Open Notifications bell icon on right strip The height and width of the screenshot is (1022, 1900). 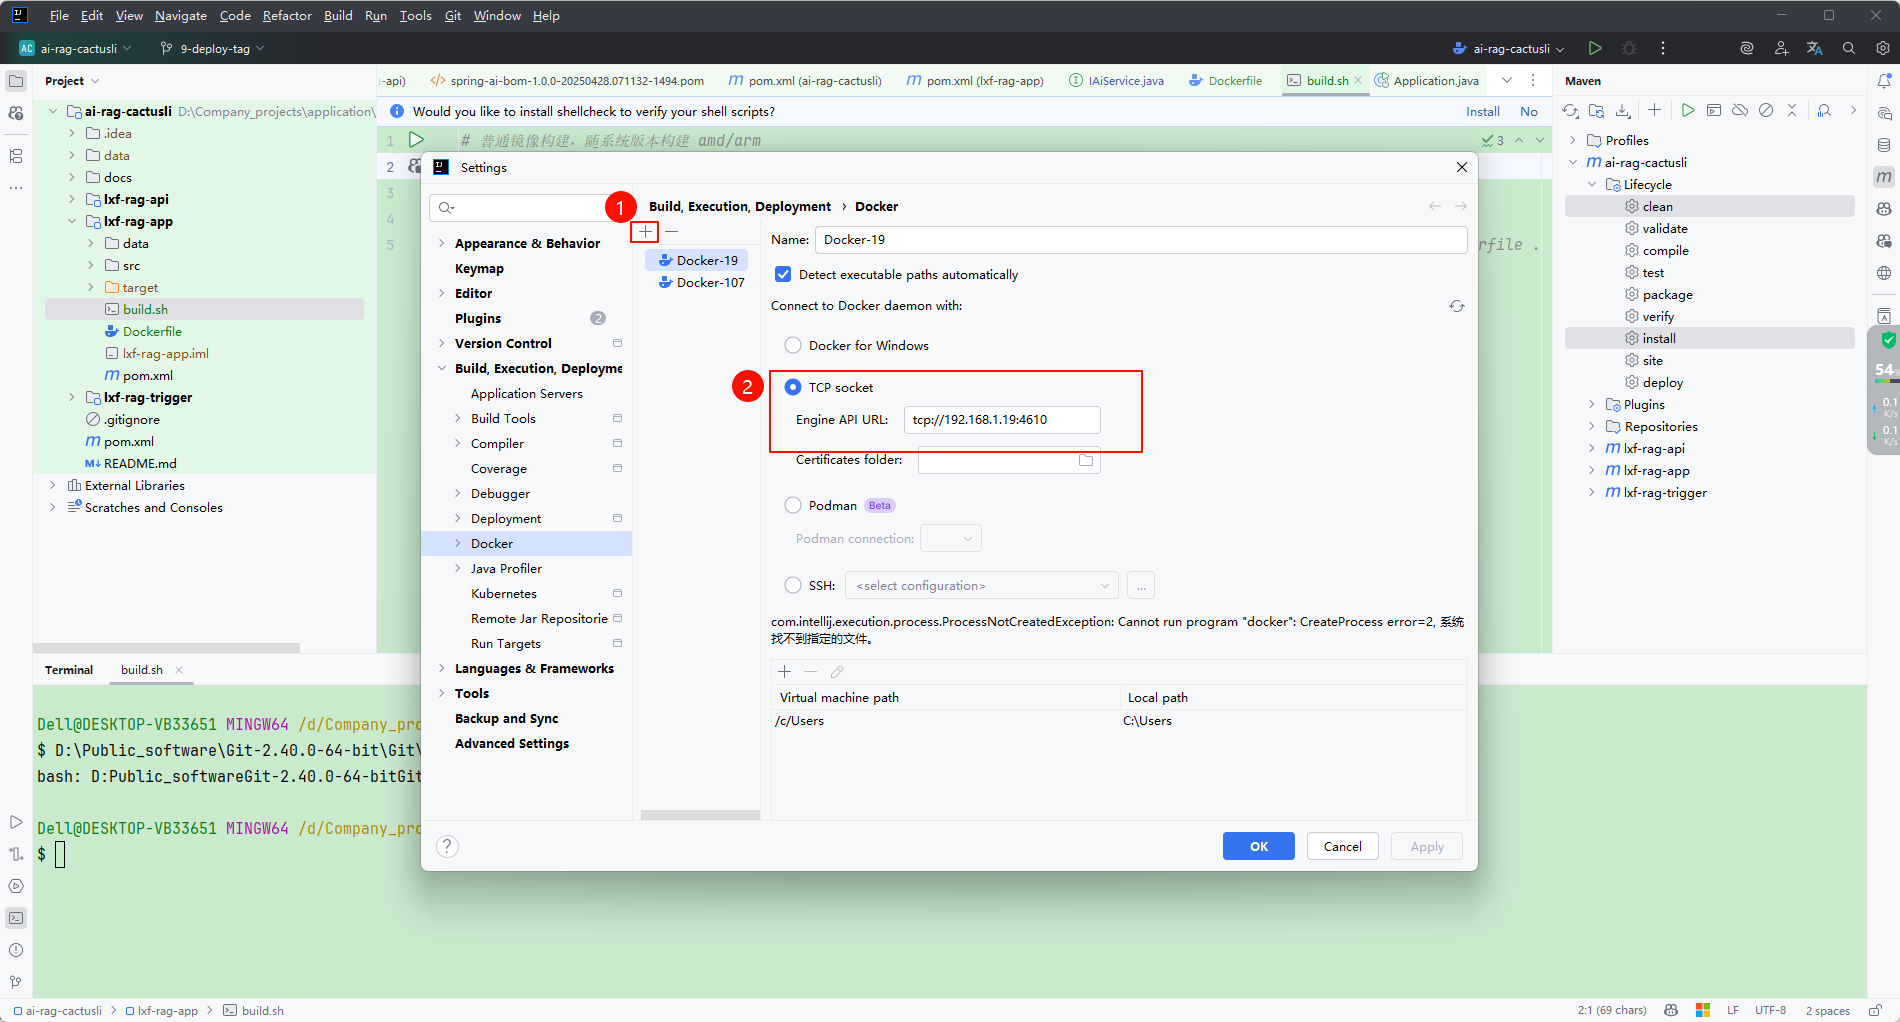1884,81
